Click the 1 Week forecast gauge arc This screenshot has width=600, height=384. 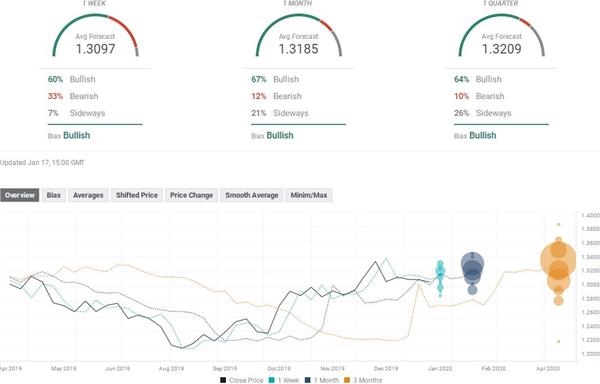(95, 35)
